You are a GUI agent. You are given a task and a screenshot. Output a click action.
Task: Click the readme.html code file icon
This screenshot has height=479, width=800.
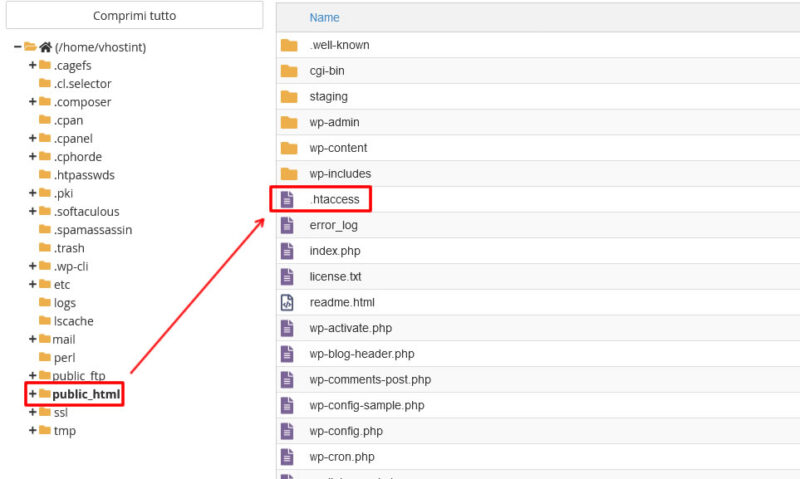pyautogui.click(x=287, y=302)
